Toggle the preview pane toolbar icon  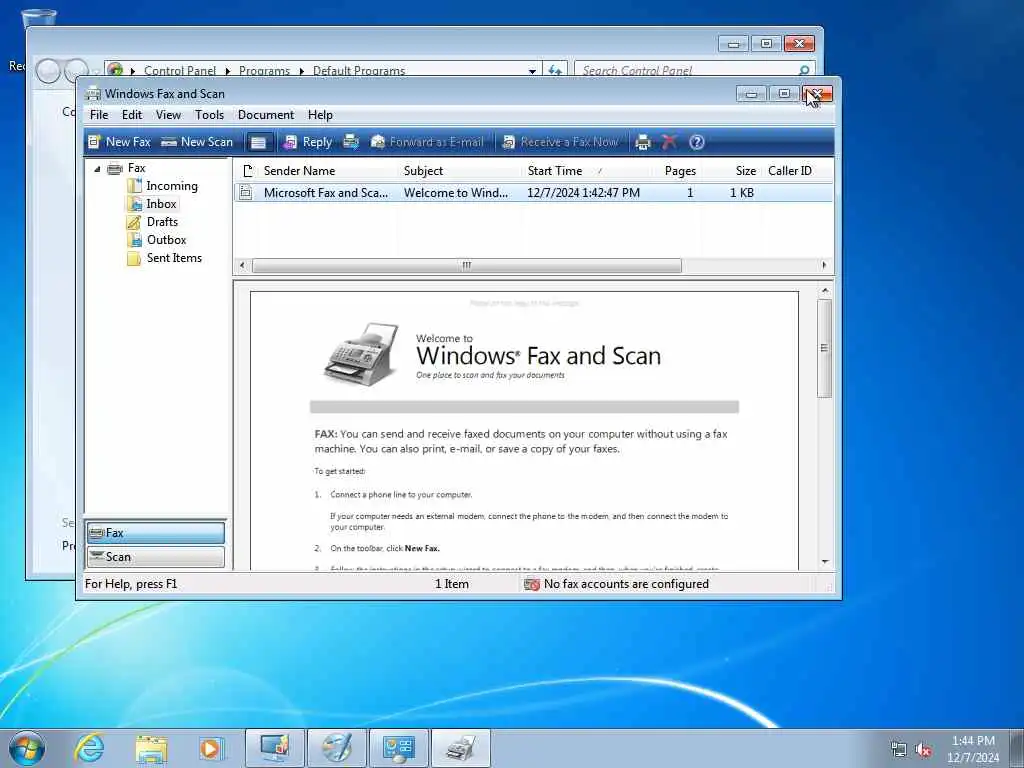click(259, 142)
